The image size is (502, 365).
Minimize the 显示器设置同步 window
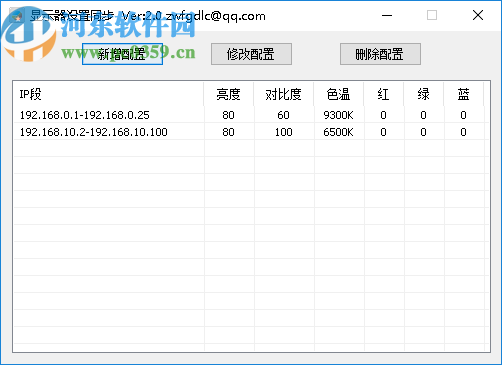387,15
